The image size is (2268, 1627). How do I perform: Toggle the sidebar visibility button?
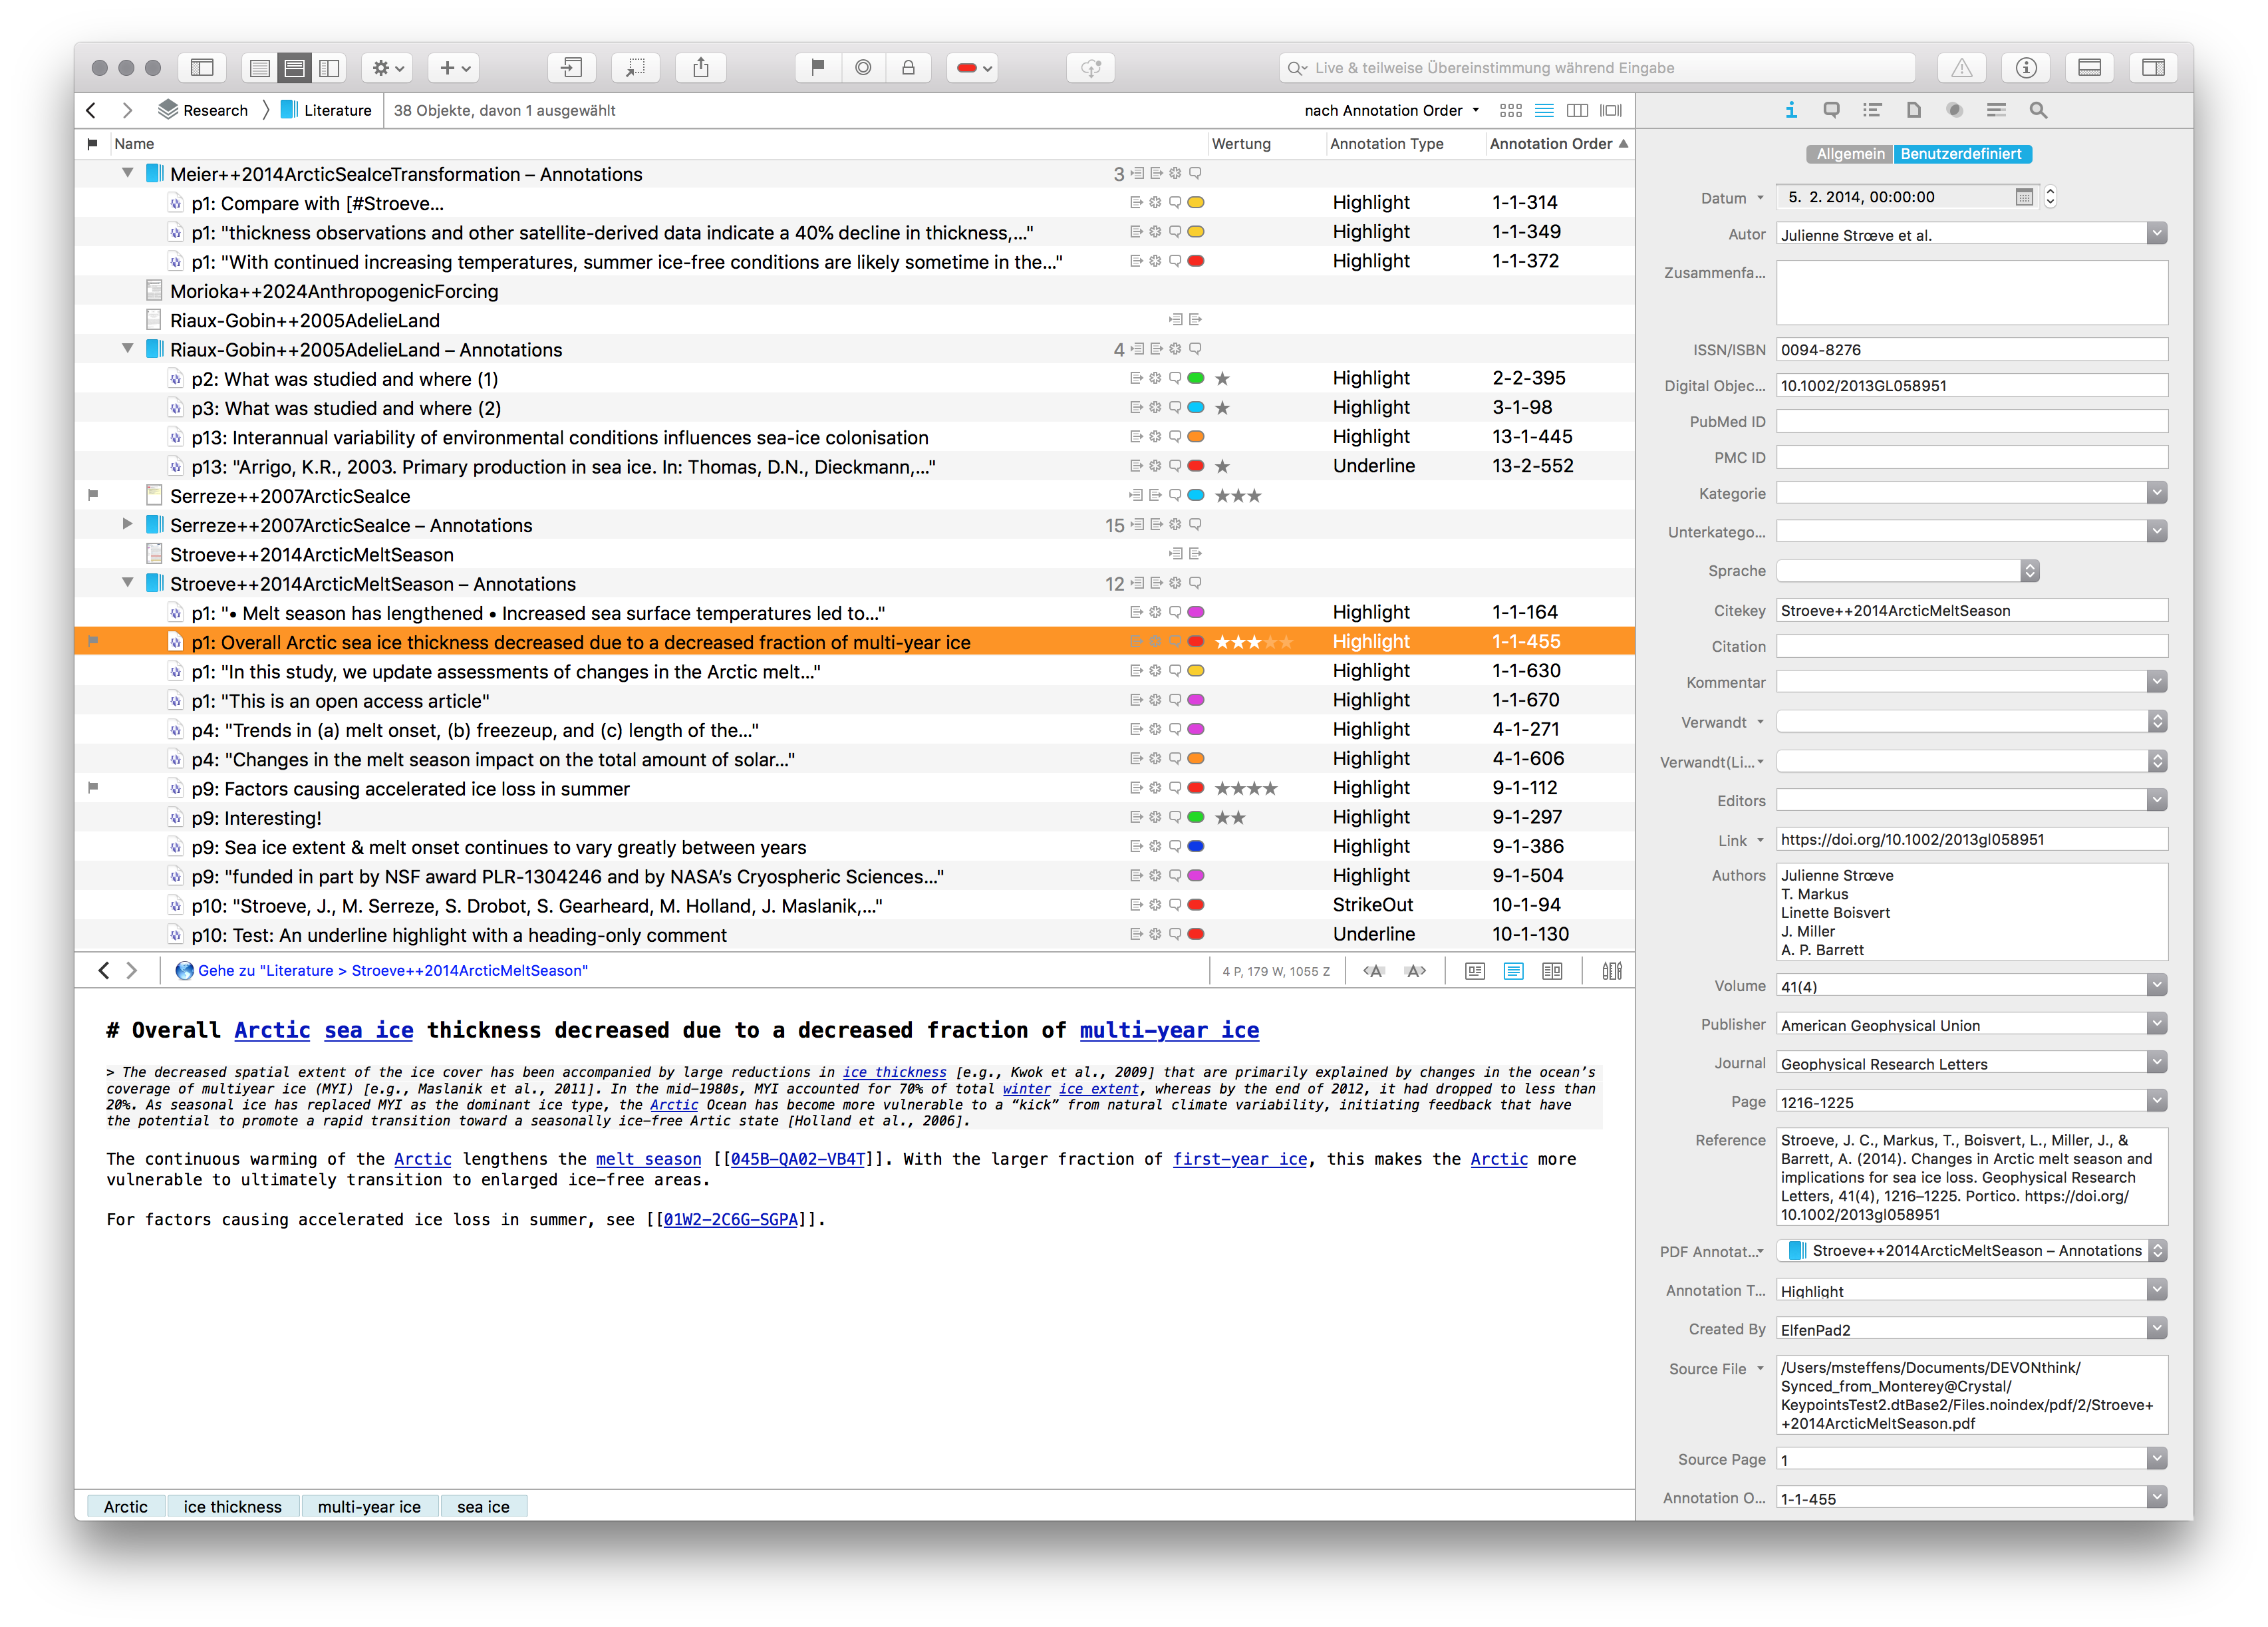coord(202,68)
